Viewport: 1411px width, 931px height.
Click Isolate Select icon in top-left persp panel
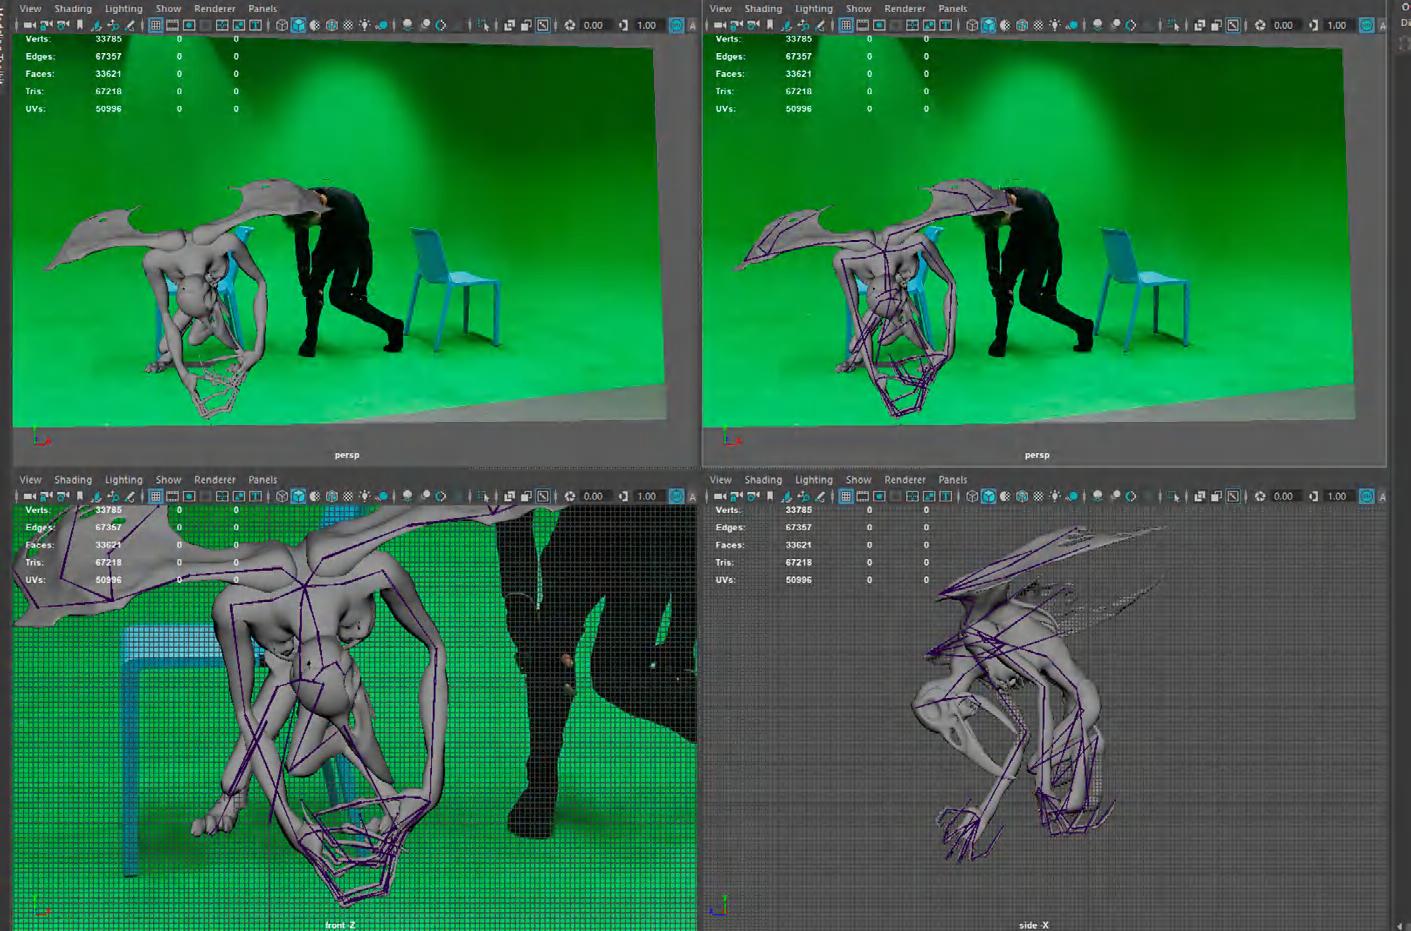tap(485, 25)
